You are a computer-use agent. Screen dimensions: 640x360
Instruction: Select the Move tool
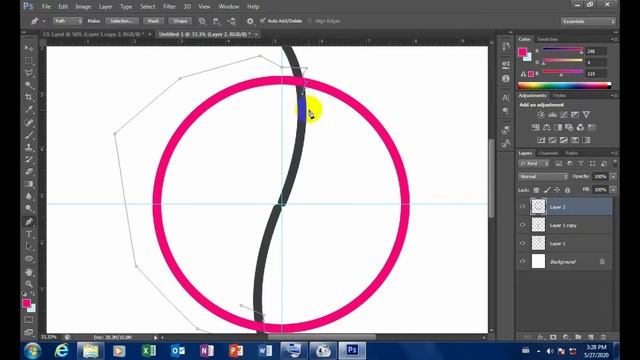[29, 48]
